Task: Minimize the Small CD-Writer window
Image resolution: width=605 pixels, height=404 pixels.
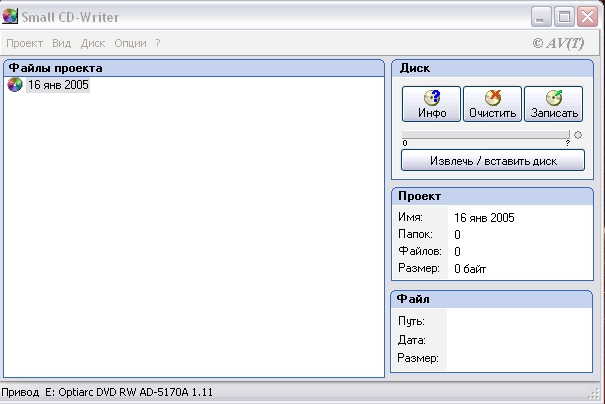Action: pos(541,17)
